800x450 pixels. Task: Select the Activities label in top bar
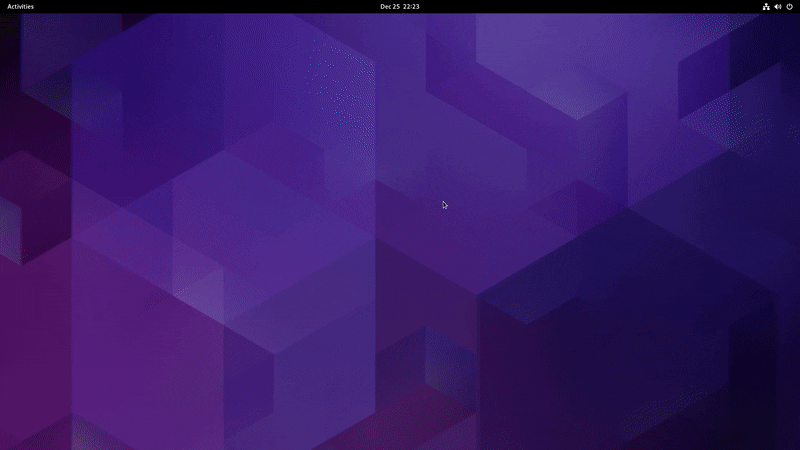(20, 6)
